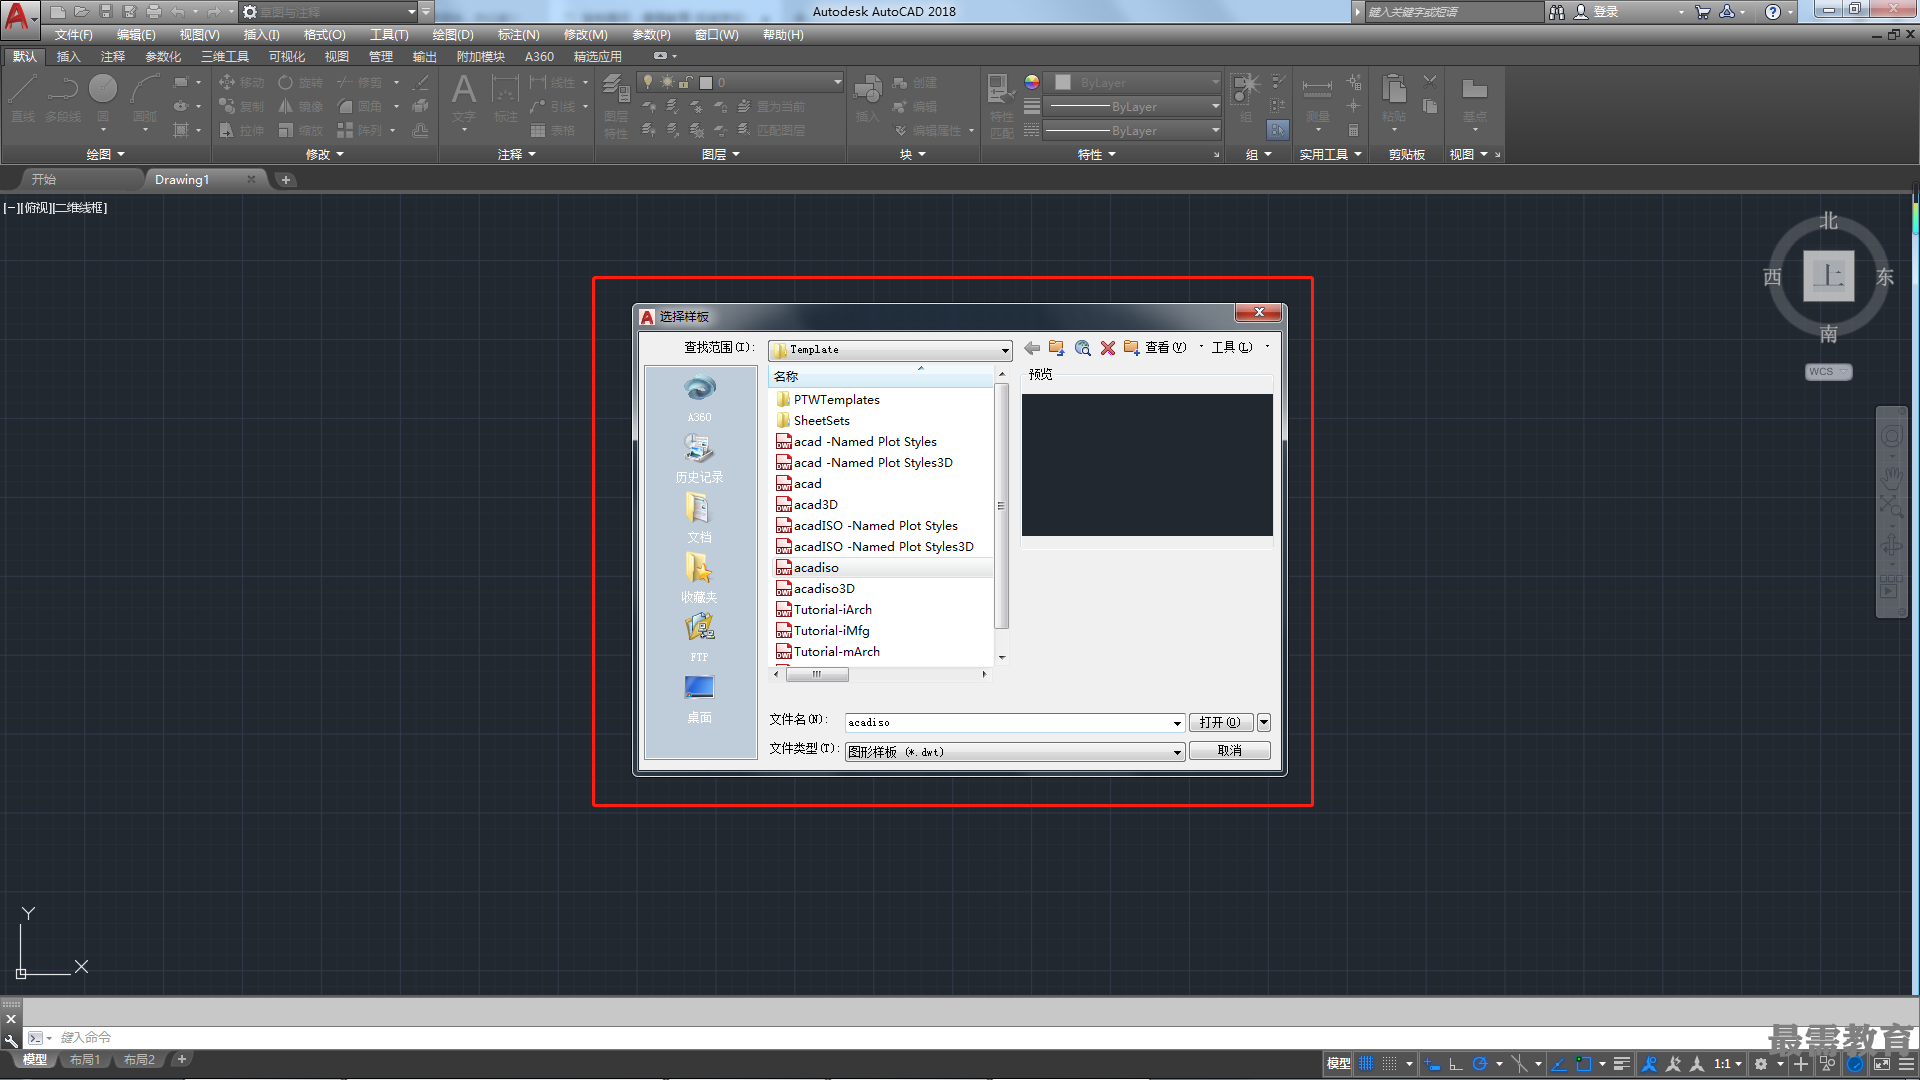Toggle drawing grid display in status bar
The image size is (1920, 1080).
[x=1366, y=1064]
